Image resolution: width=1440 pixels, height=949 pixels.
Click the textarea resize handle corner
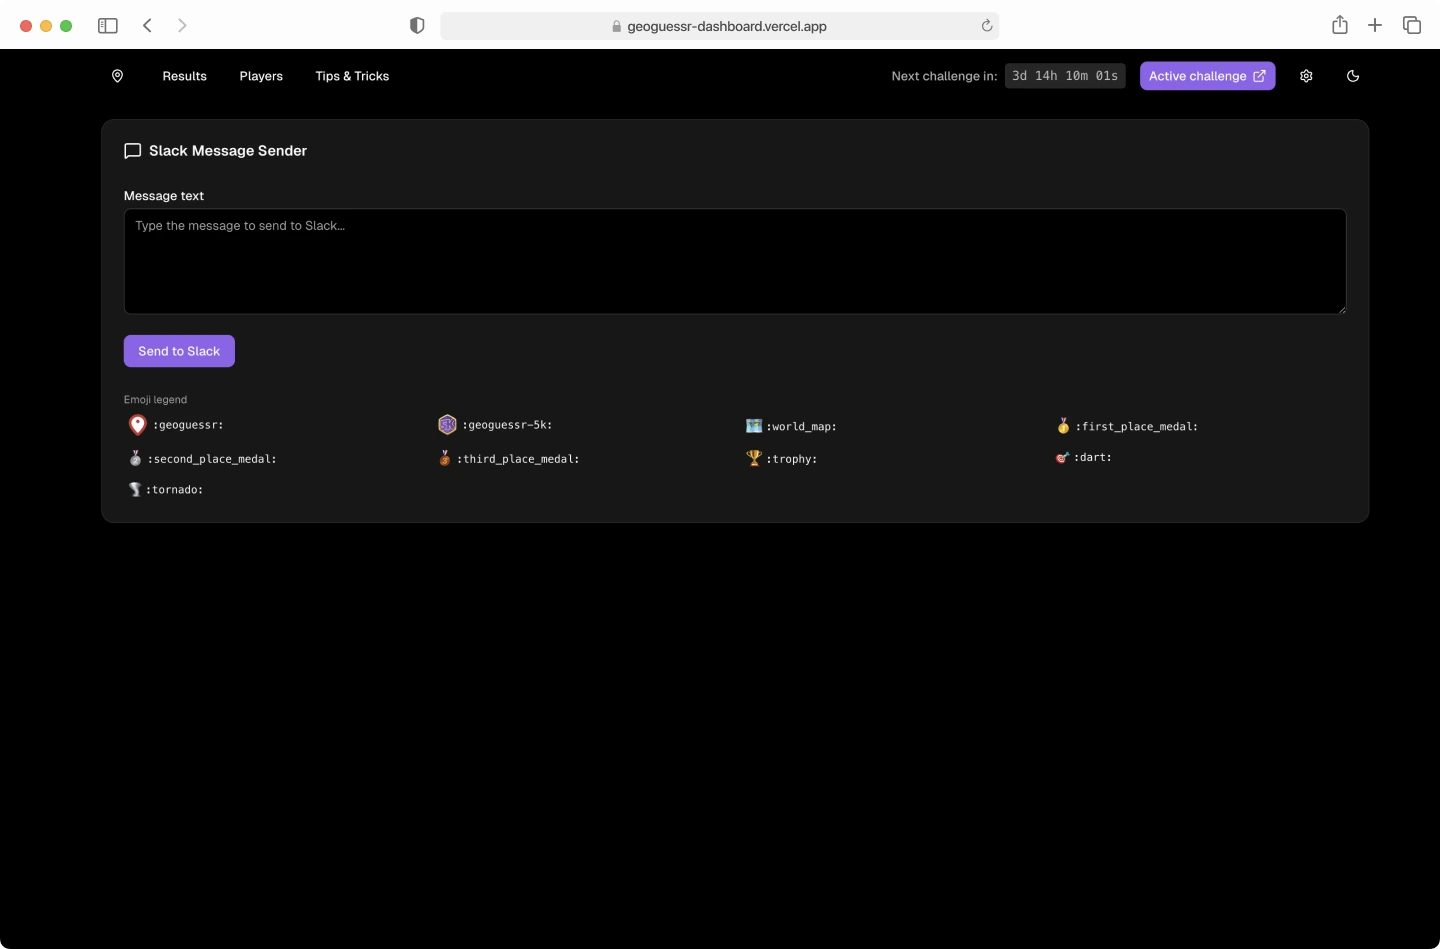tap(1341, 308)
